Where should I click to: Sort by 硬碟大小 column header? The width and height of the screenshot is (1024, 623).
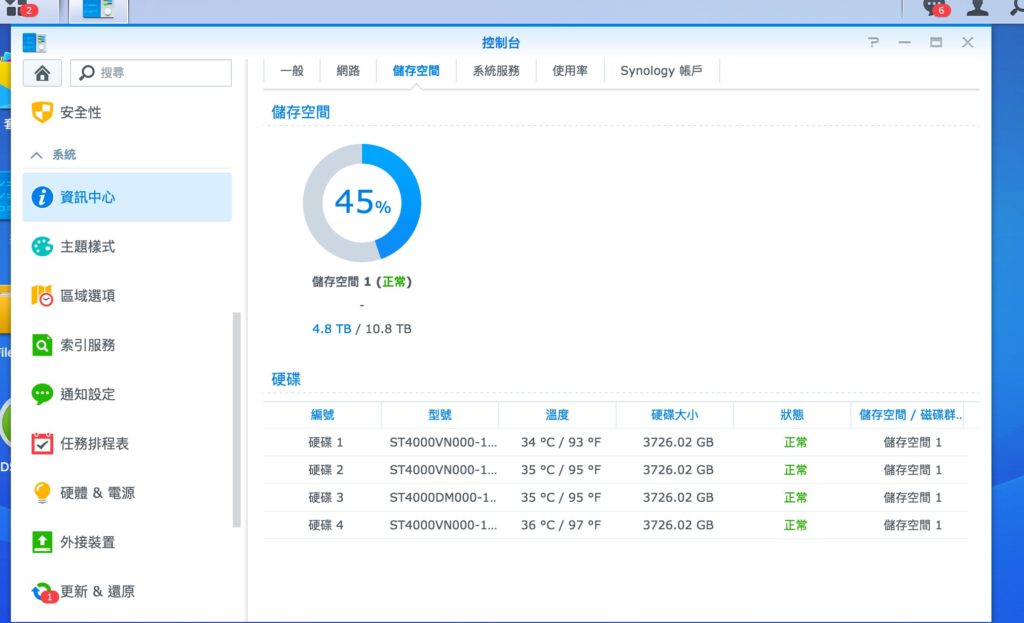coord(675,415)
